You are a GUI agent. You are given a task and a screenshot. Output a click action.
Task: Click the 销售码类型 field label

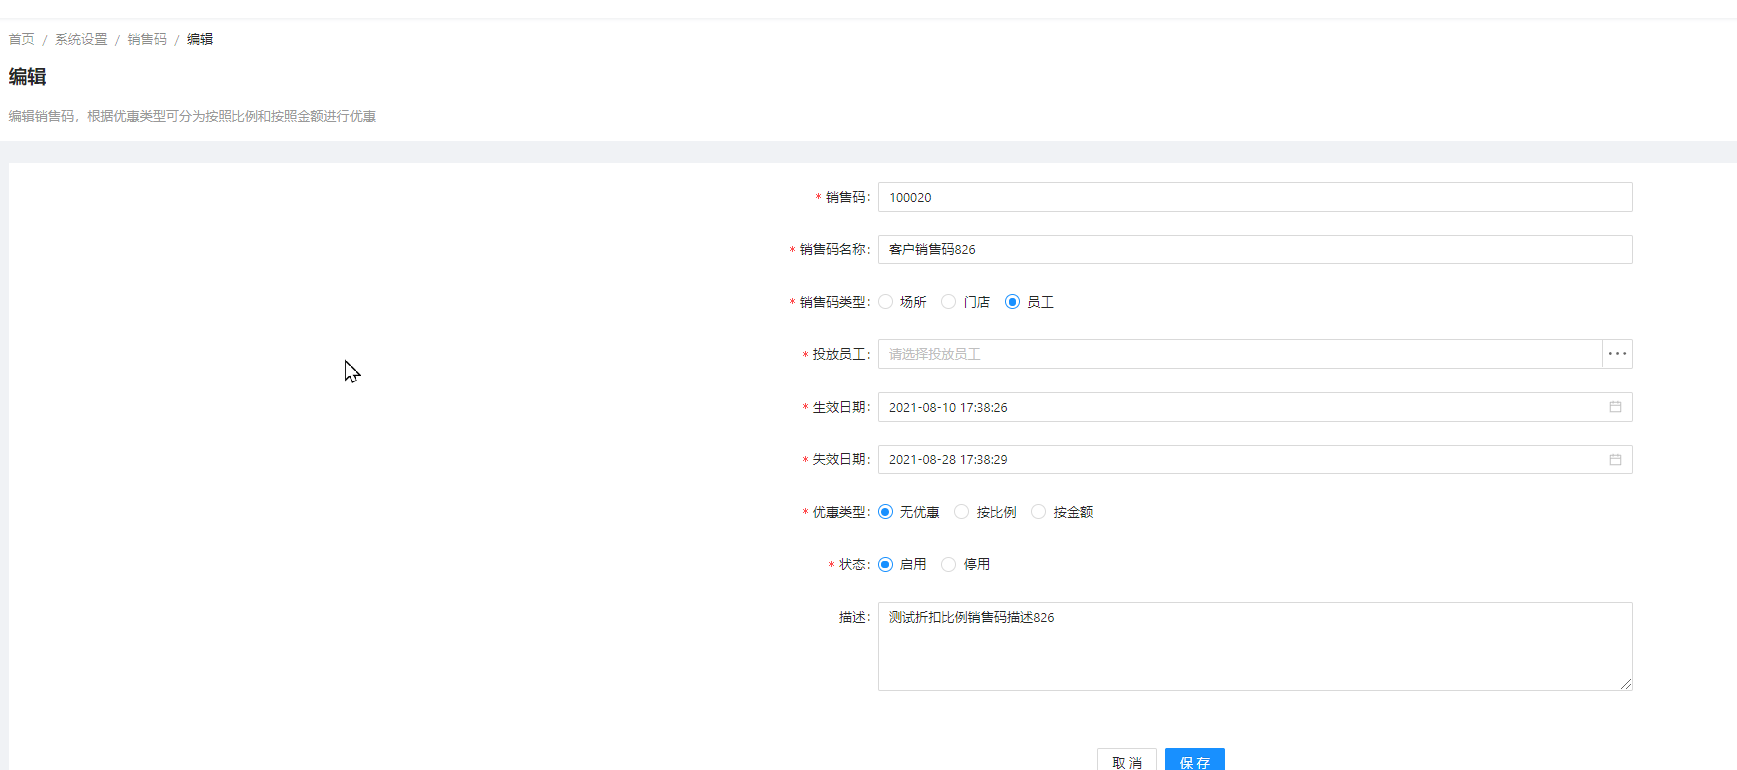click(x=834, y=302)
